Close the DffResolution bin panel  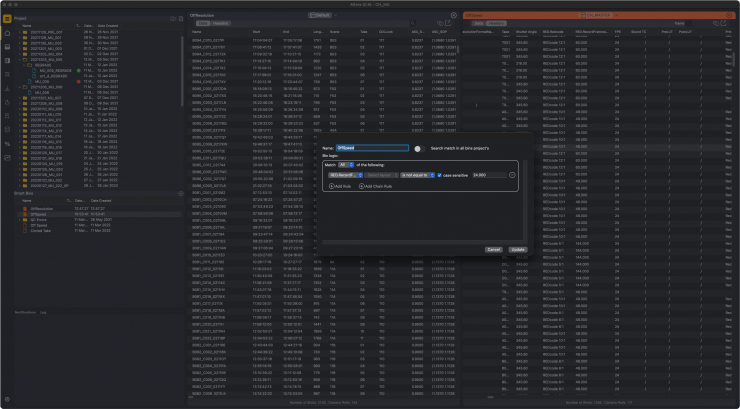452,16
